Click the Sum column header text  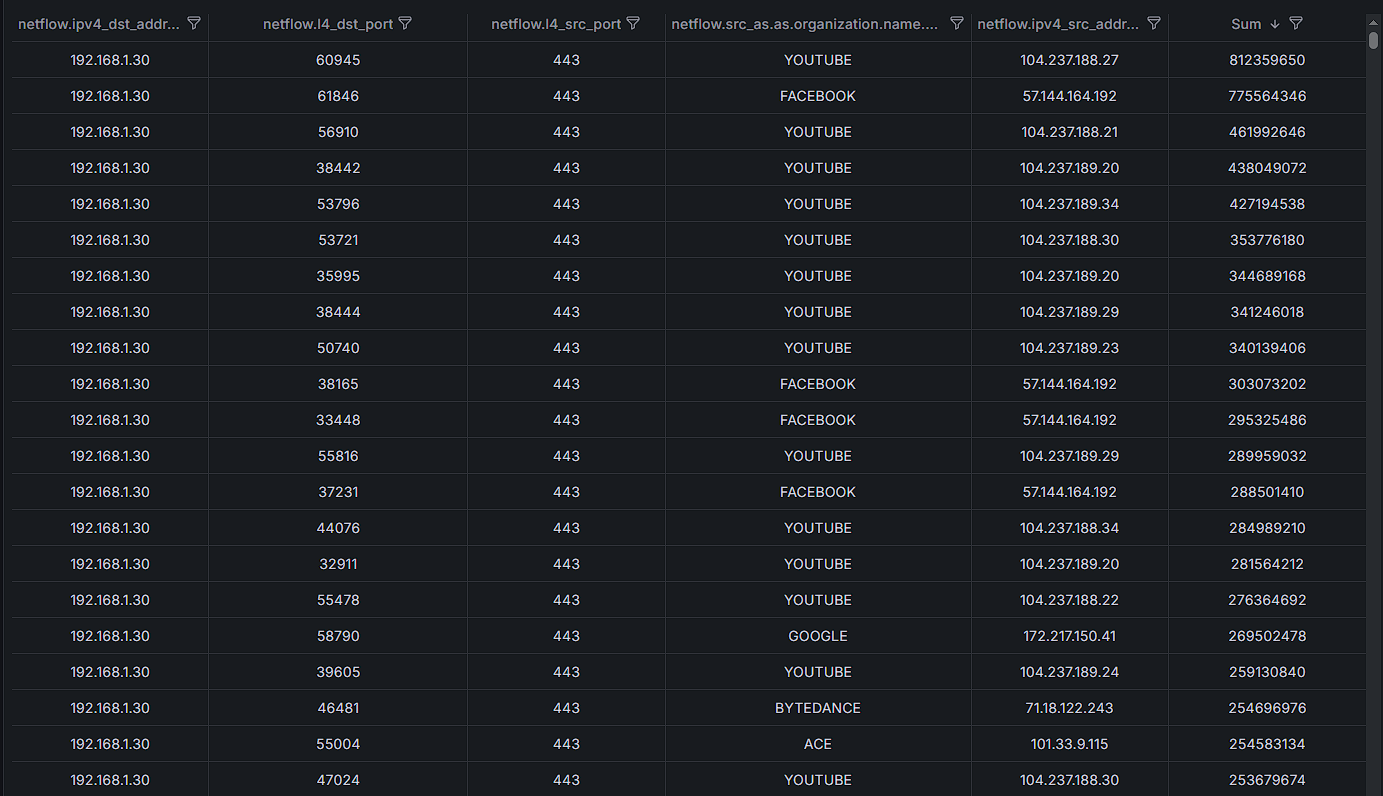pos(1246,24)
